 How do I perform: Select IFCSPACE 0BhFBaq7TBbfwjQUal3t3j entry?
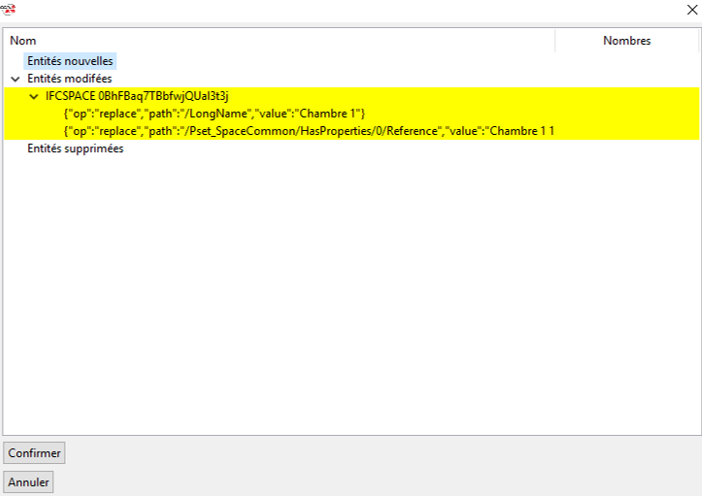(x=137, y=96)
